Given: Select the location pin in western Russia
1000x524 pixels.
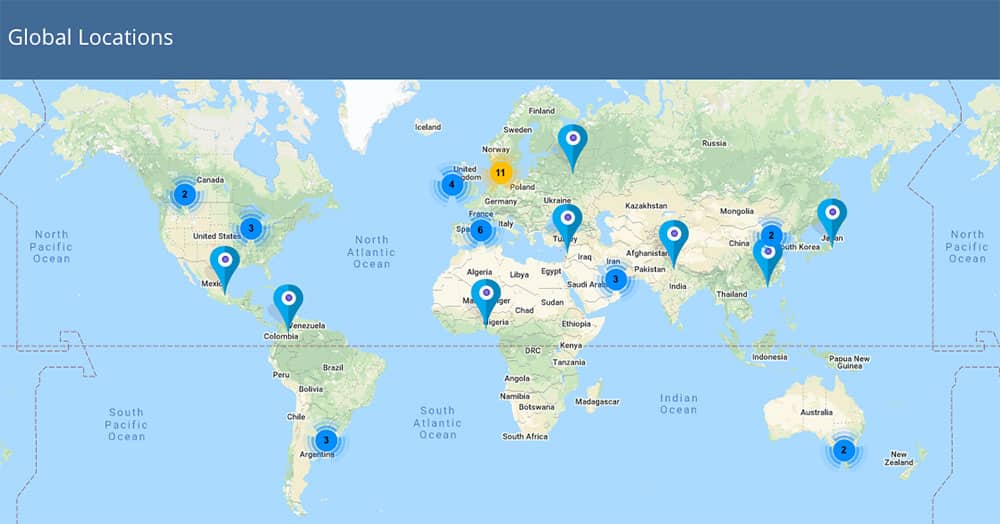Looking at the screenshot, I should pyautogui.click(x=573, y=148).
